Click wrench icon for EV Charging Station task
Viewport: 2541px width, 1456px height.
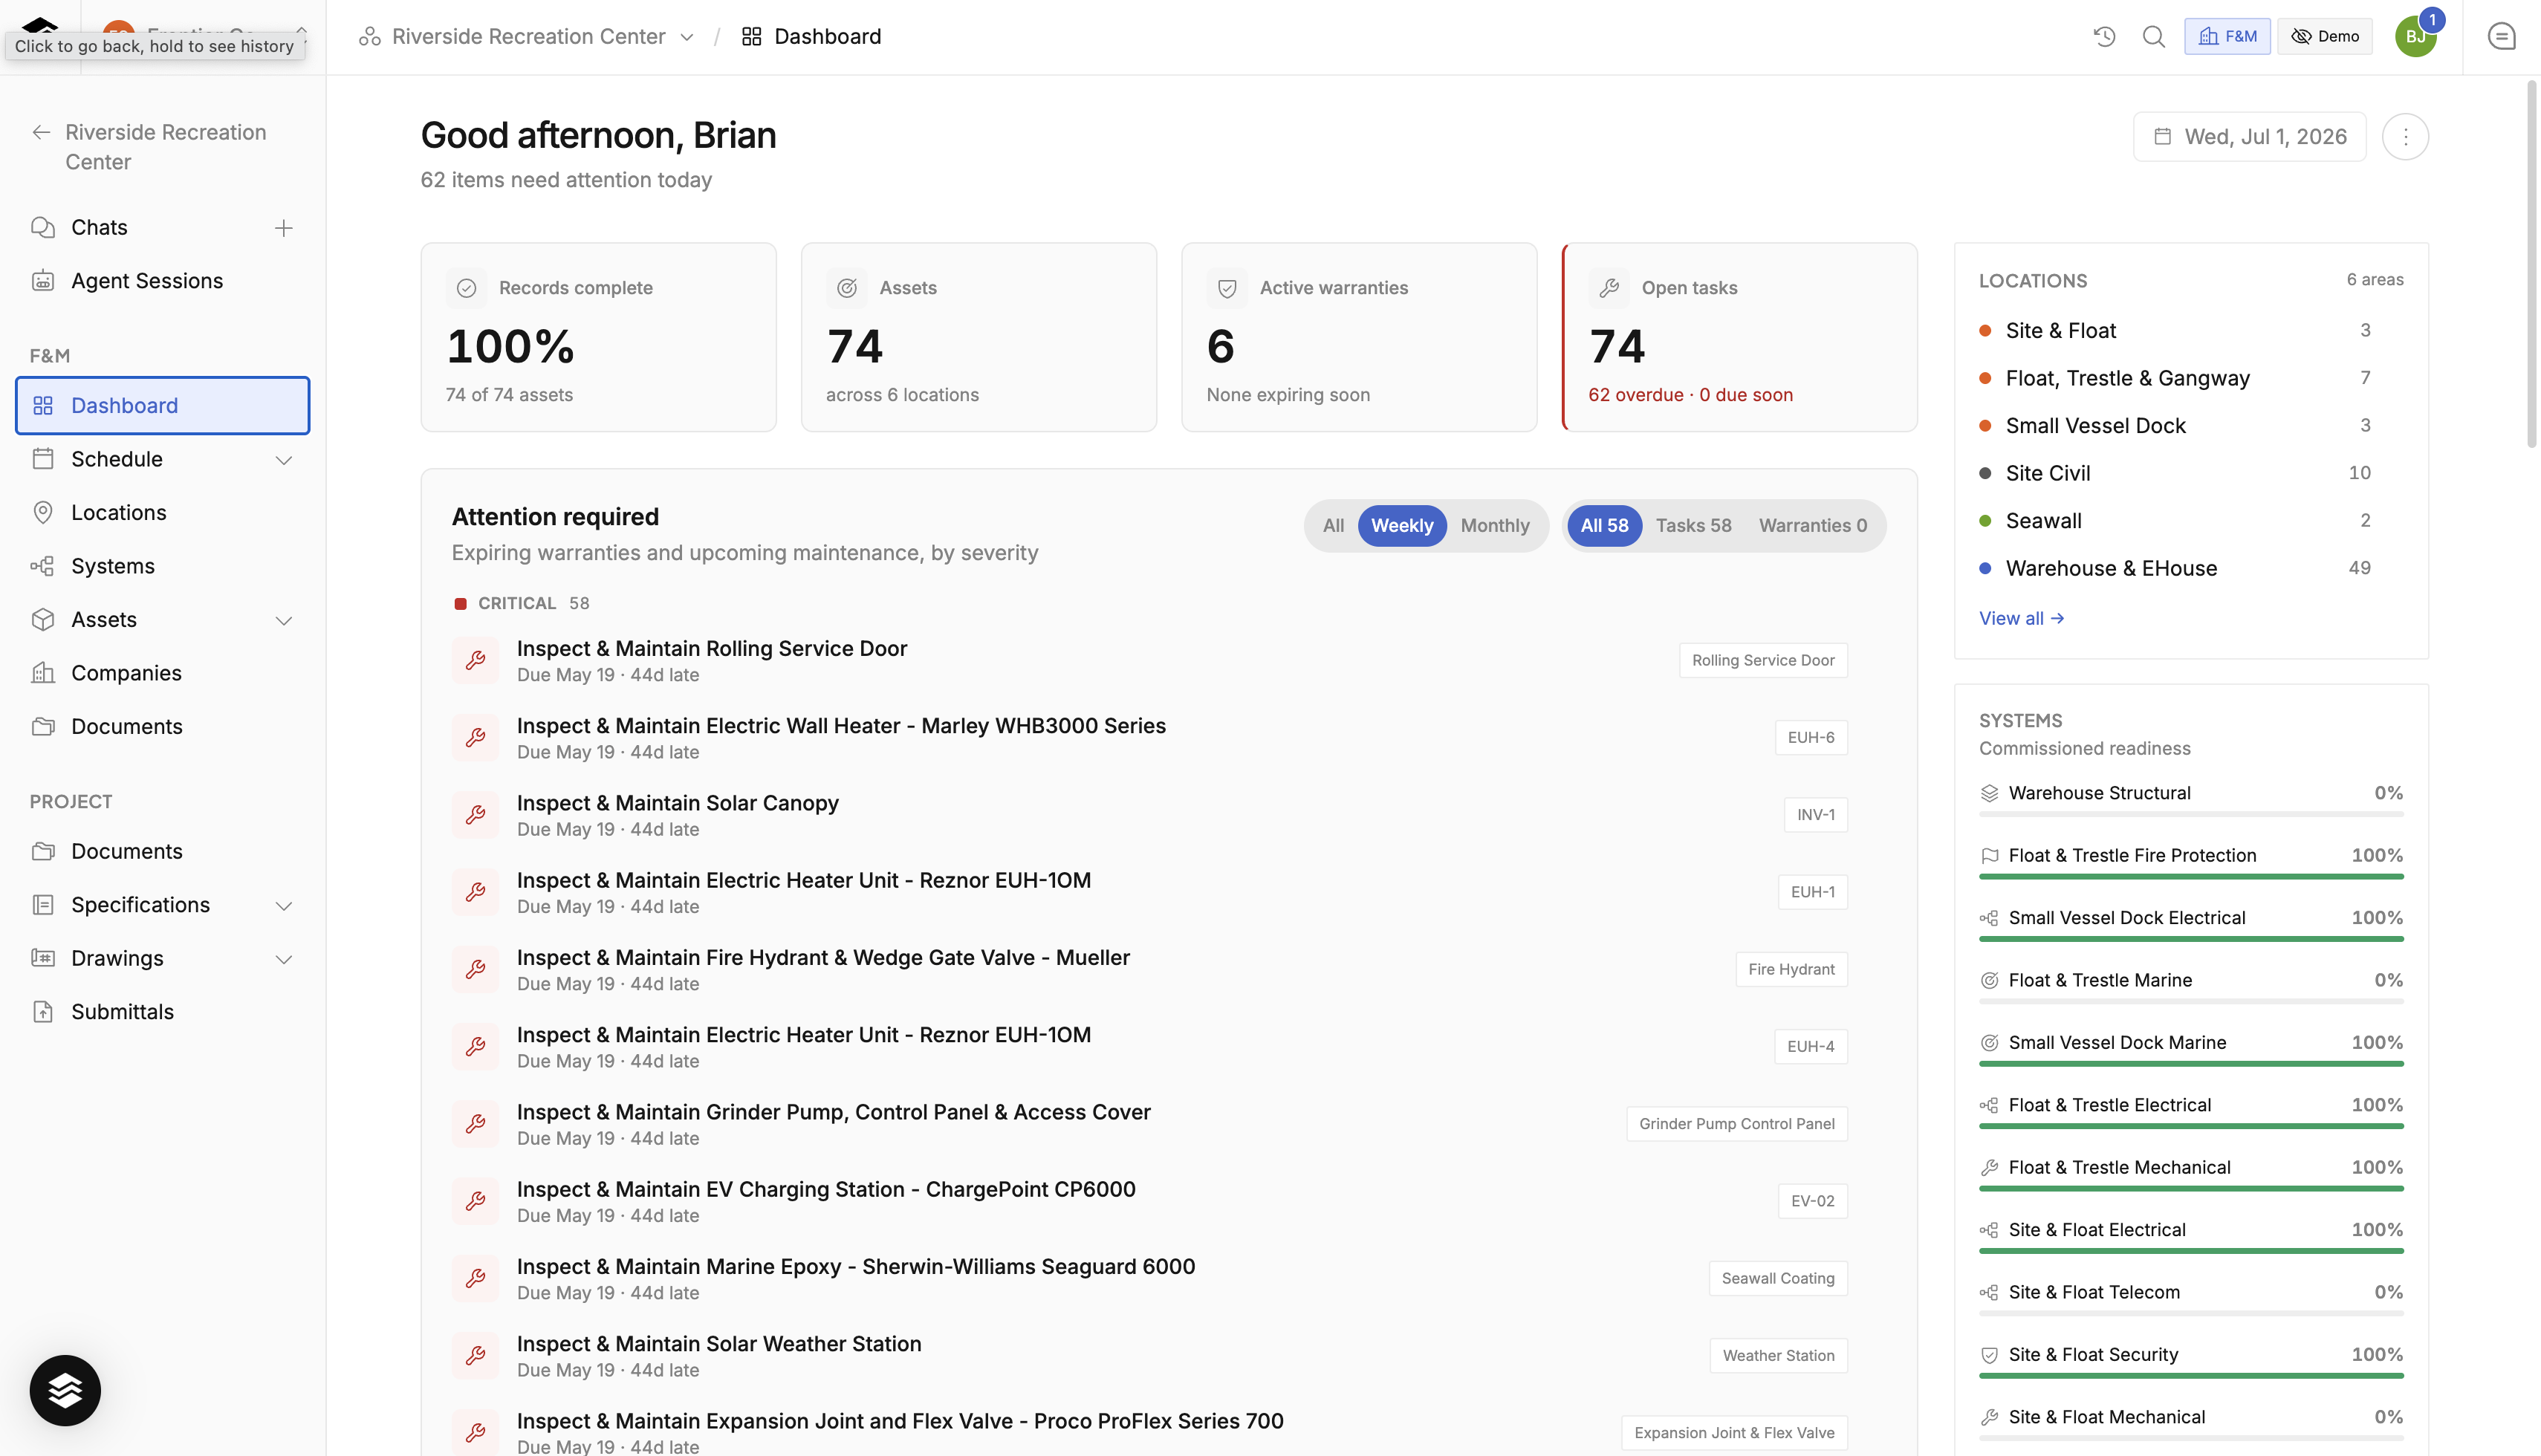476,1201
